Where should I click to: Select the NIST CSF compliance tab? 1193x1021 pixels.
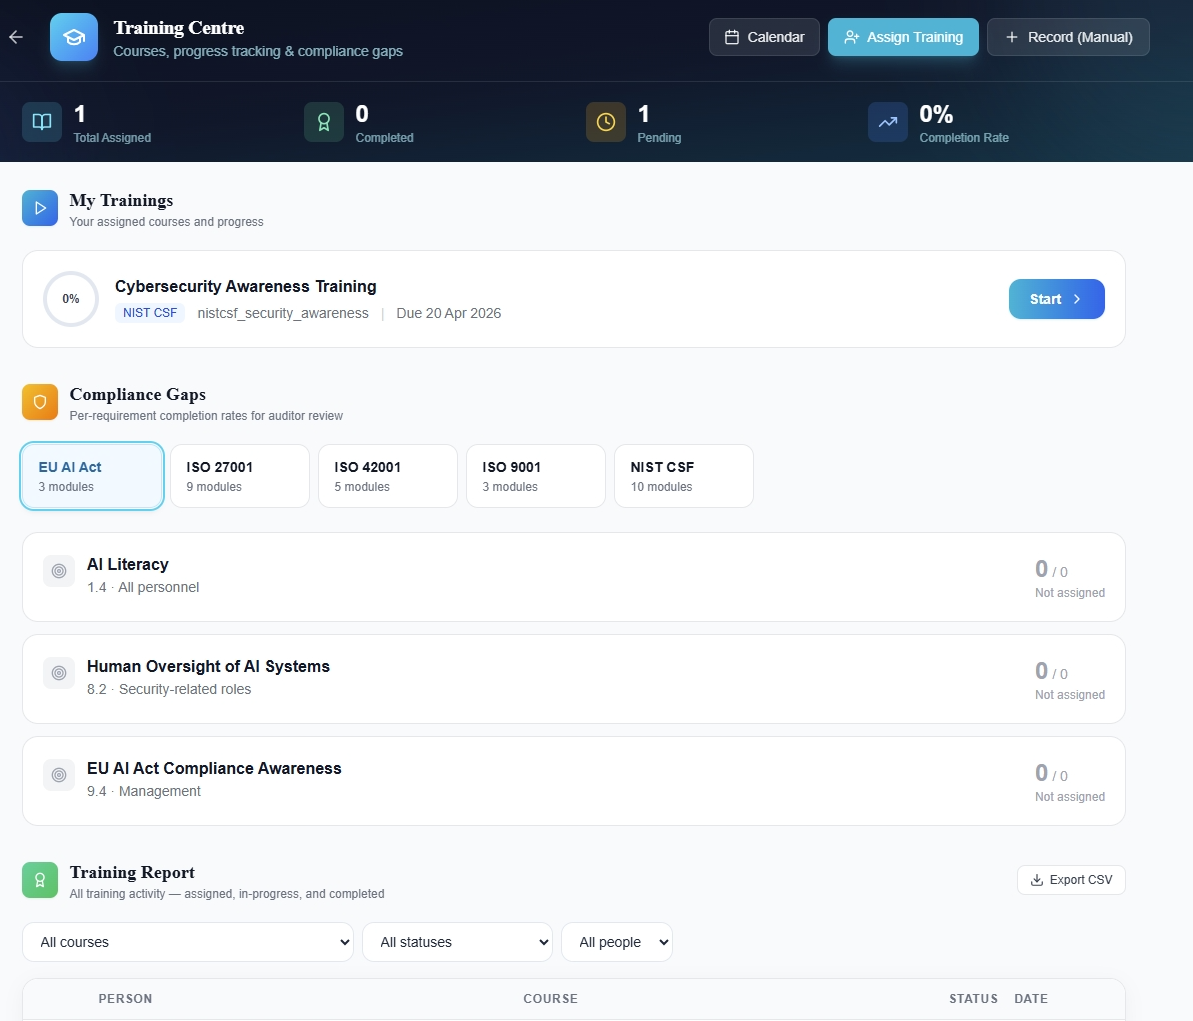683,475
